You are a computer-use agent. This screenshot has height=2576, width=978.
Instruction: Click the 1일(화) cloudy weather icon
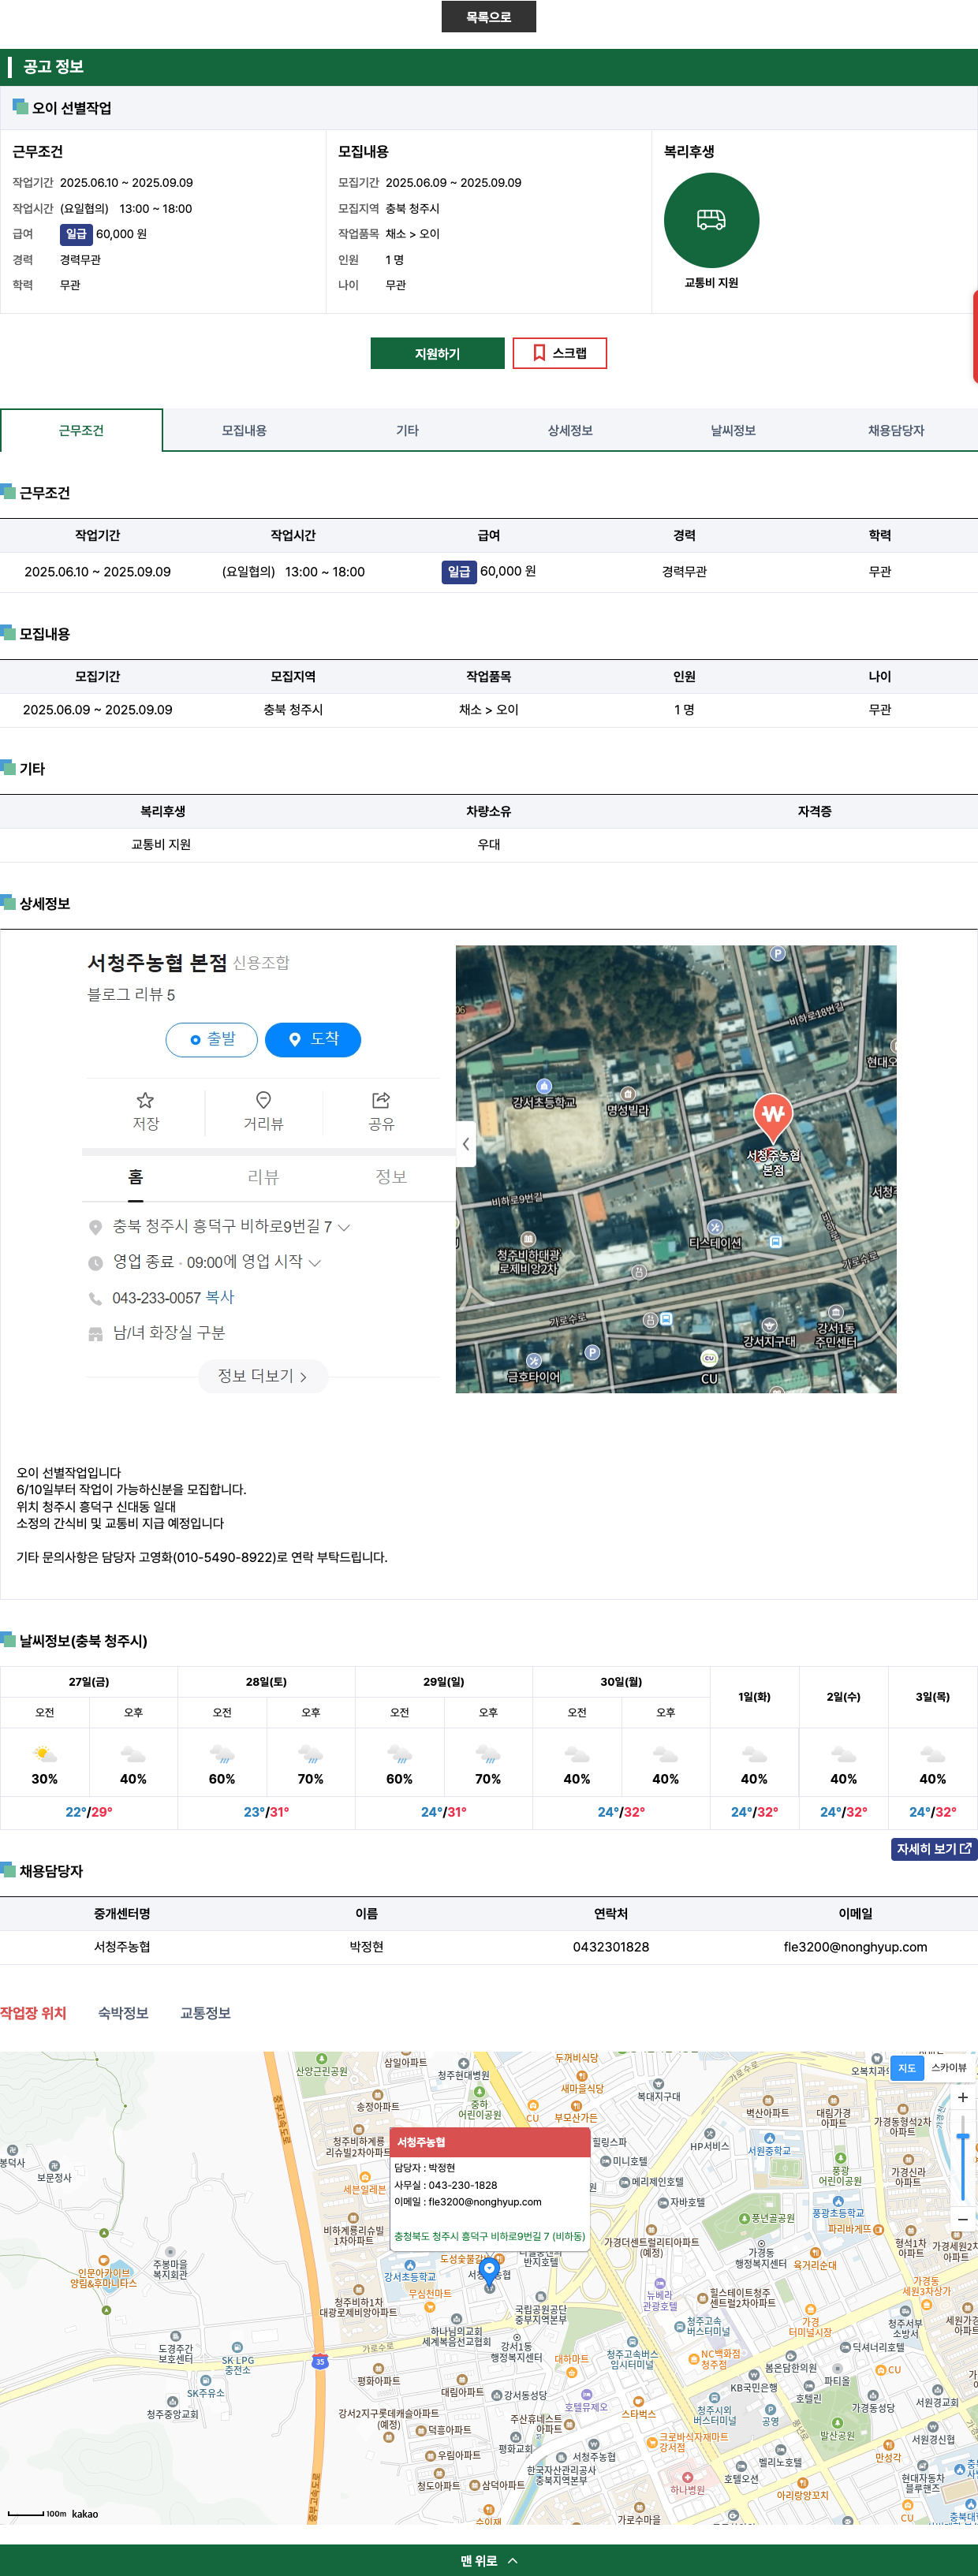(x=754, y=1754)
